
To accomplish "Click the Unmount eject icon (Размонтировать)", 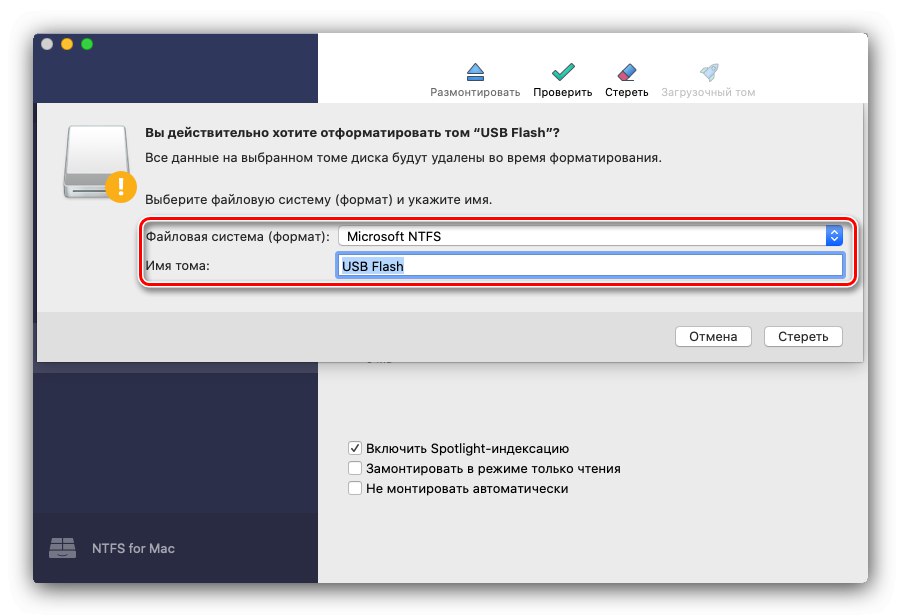I will click(475, 72).
